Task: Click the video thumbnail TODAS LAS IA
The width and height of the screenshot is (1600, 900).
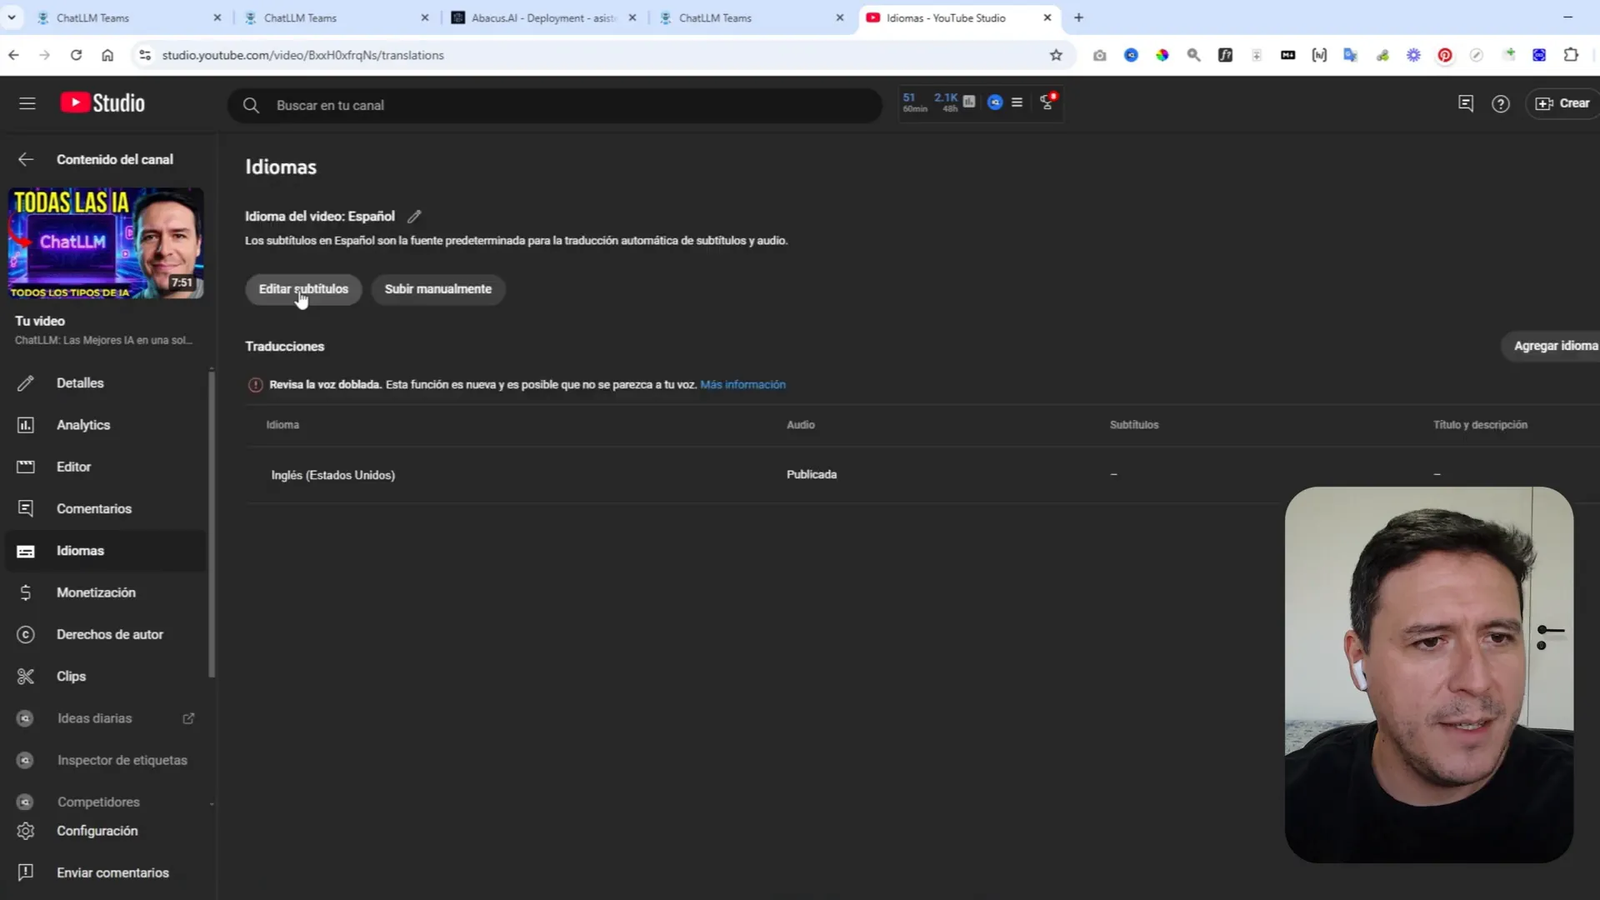Action: 104,243
